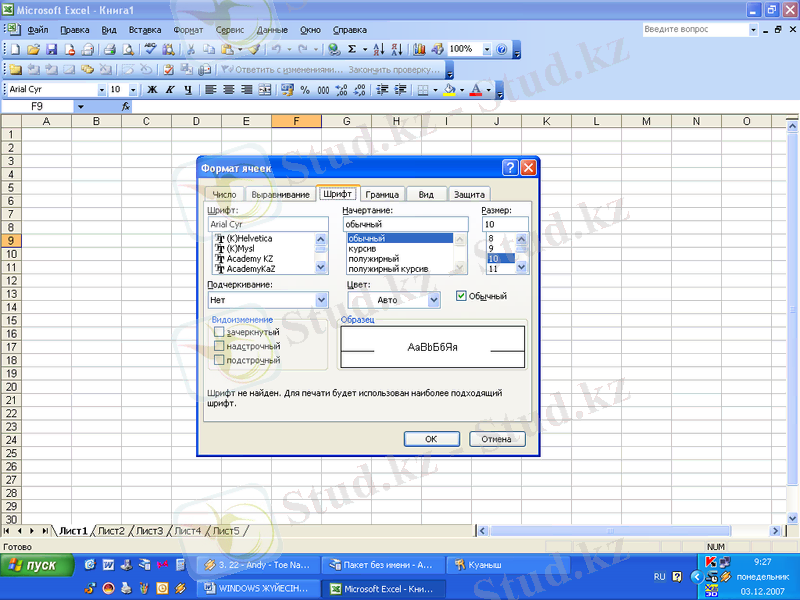Click the Размер size input field
Screen dimensions: 800x600
(505, 224)
